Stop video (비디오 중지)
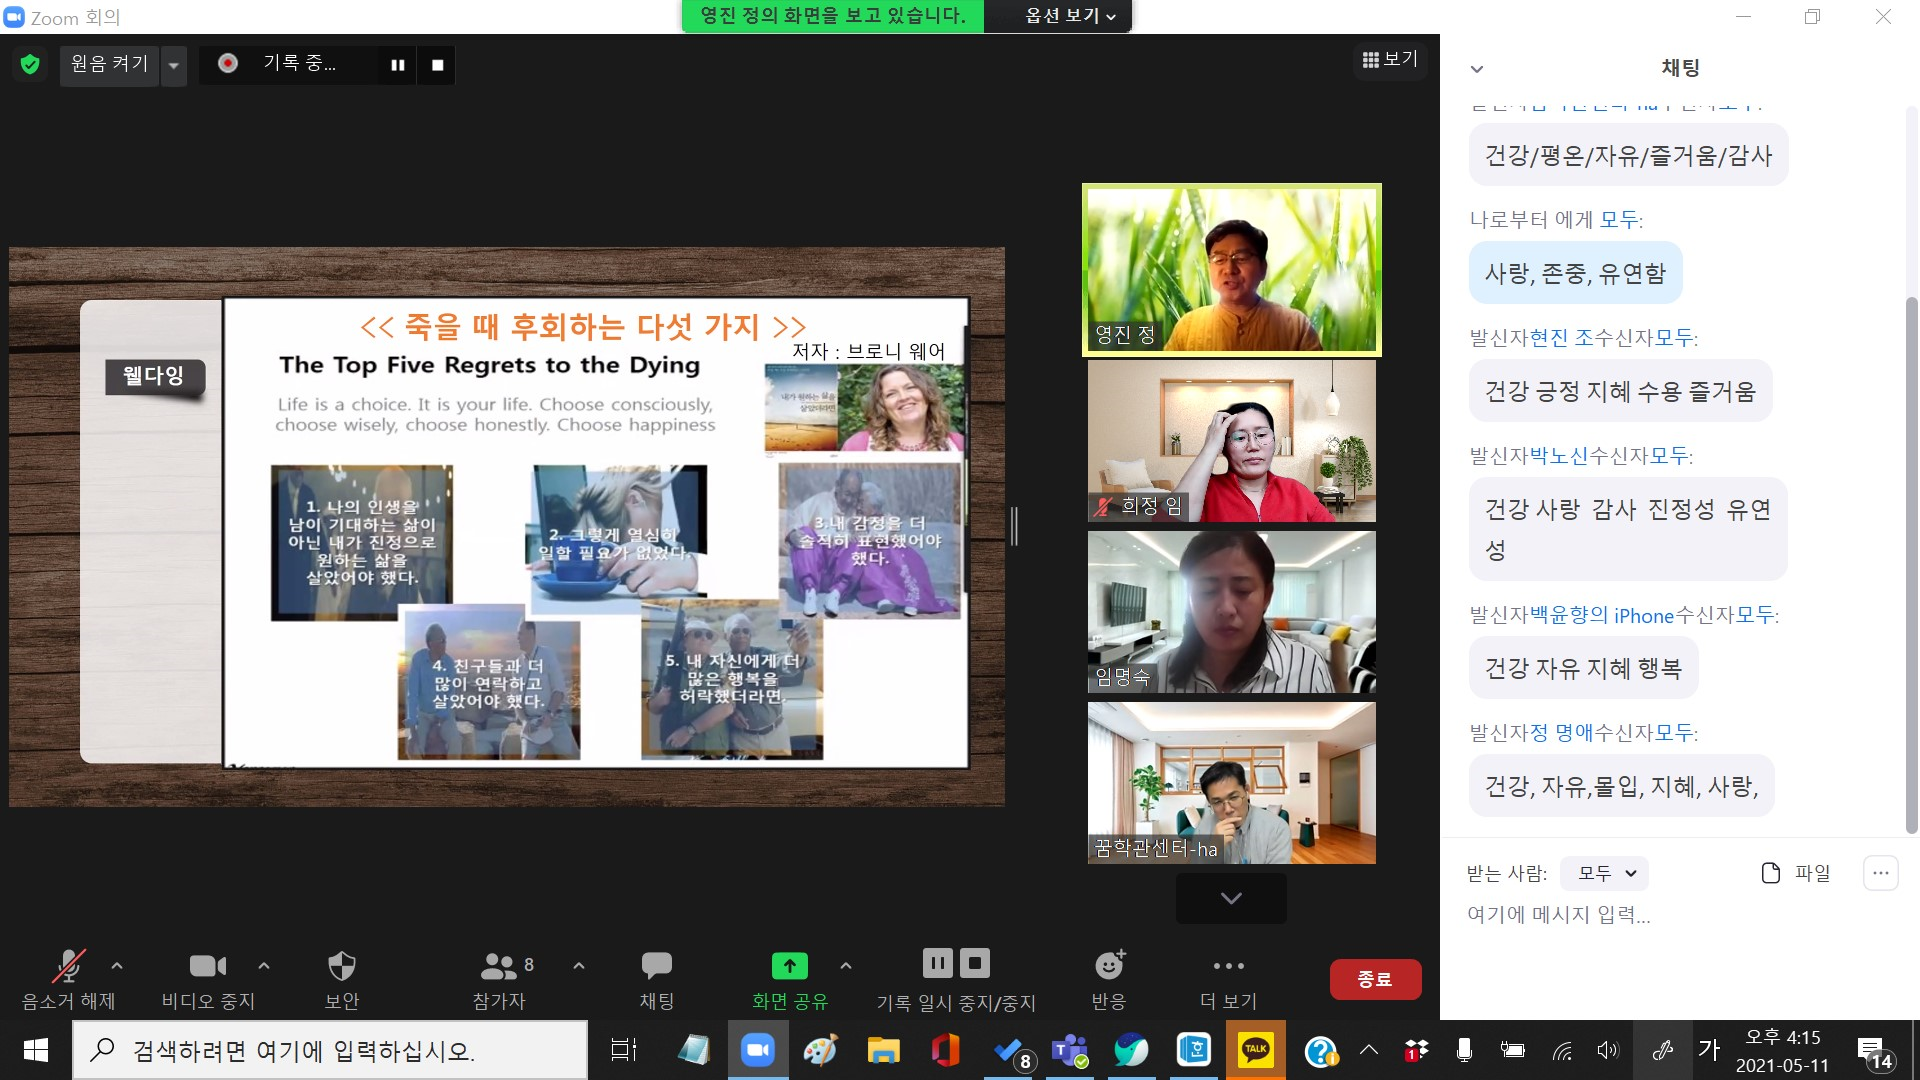Viewport: 1920px width, 1080px height. coord(208,980)
